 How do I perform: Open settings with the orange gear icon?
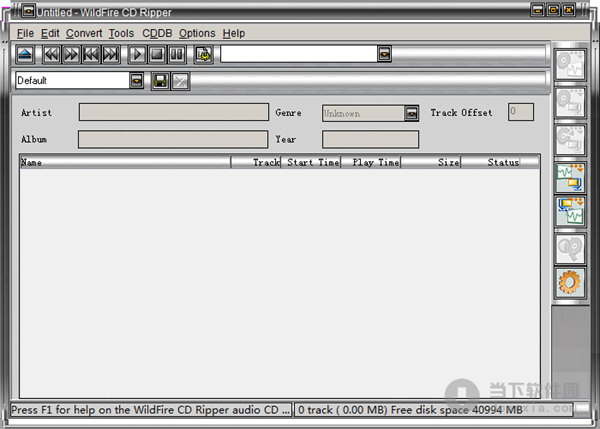click(570, 283)
